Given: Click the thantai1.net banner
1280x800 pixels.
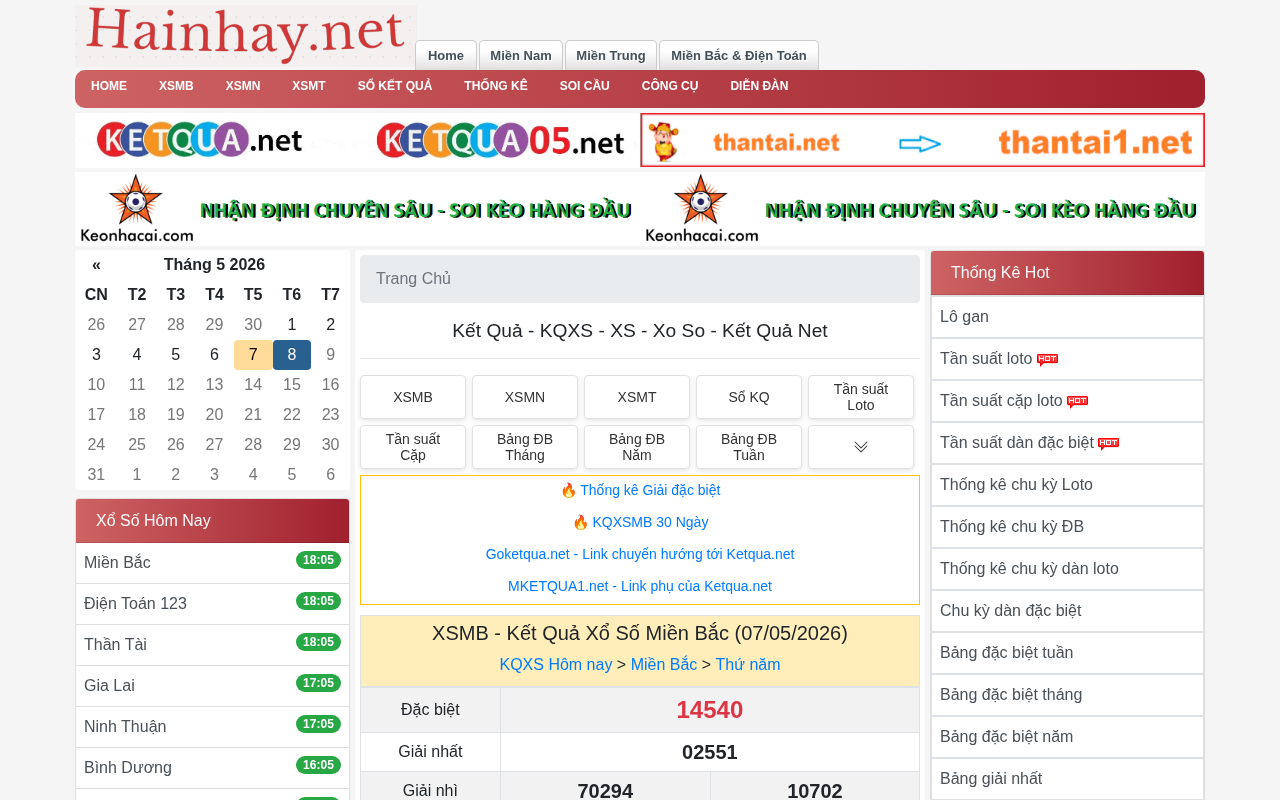Looking at the screenshot, I should click(x=922, y=140).
